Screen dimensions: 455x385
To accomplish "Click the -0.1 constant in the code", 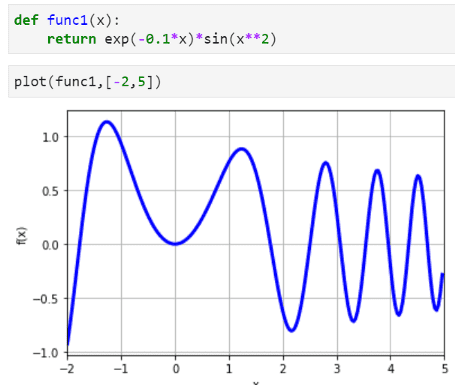I will coord(154,39).
